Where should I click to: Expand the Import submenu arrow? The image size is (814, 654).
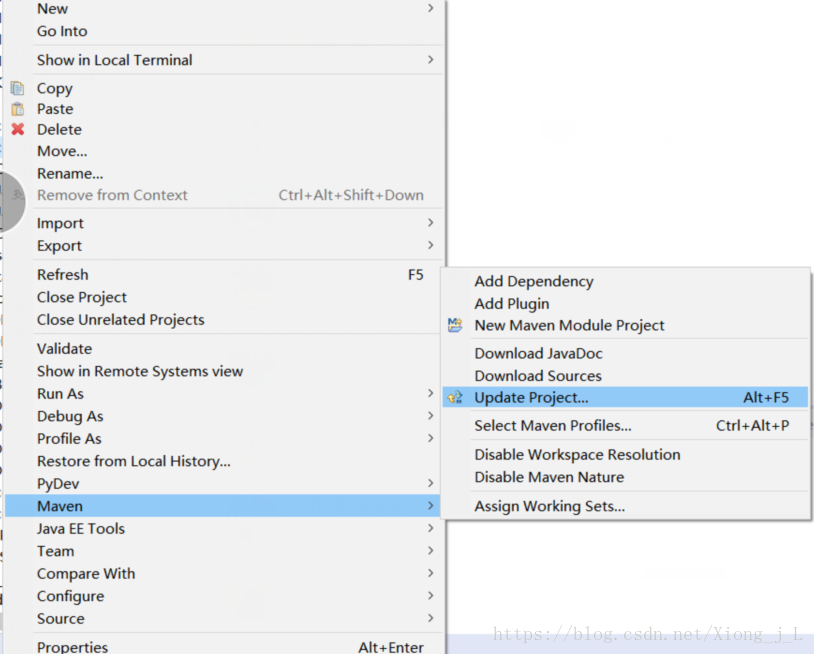pos(430,223)
